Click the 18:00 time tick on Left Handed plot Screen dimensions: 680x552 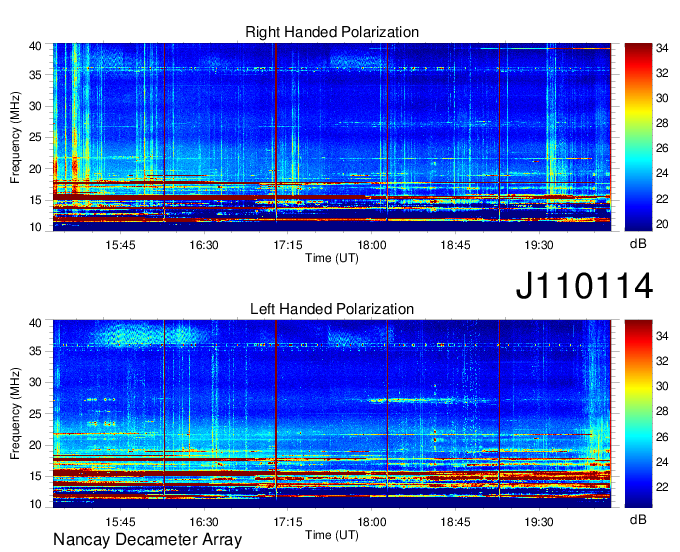click(372, 522)
